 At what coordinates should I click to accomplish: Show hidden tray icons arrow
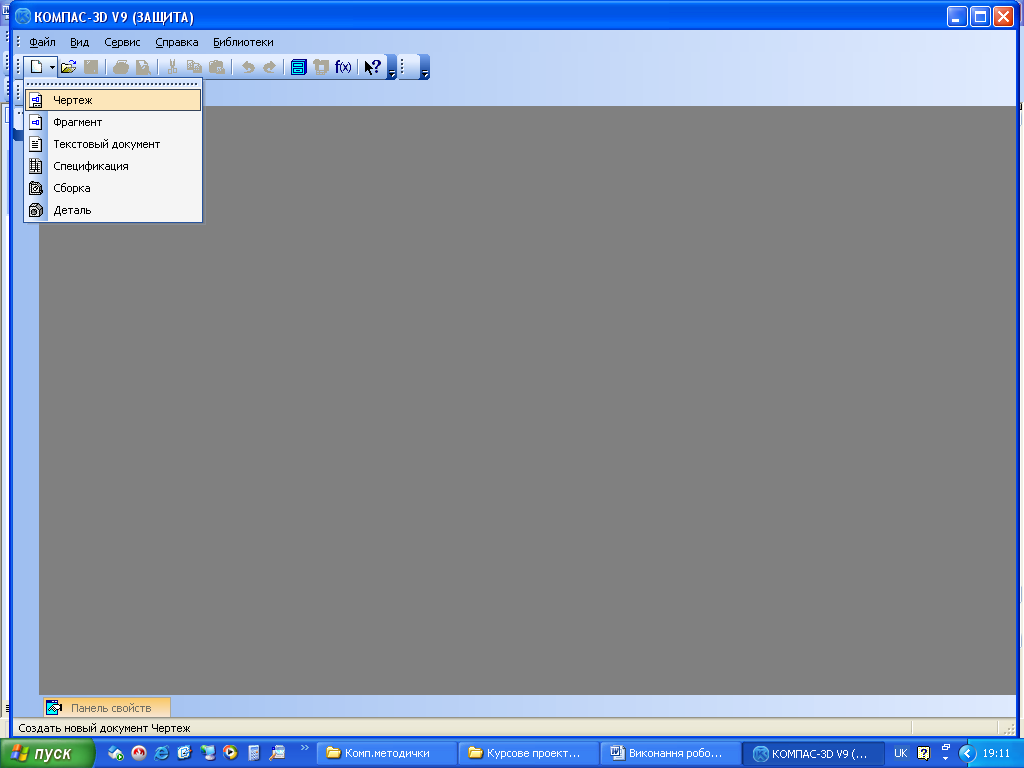click(967, 753)
